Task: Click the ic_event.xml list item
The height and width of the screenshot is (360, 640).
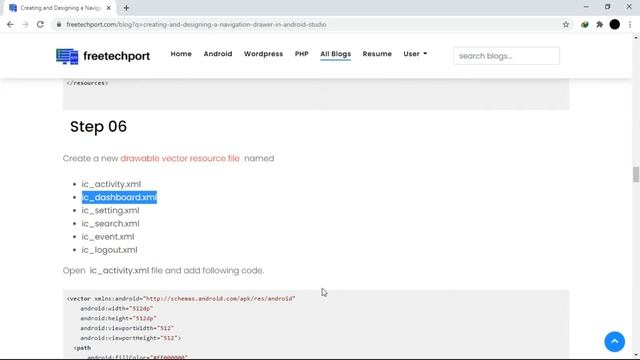Action: coord(108,237)
